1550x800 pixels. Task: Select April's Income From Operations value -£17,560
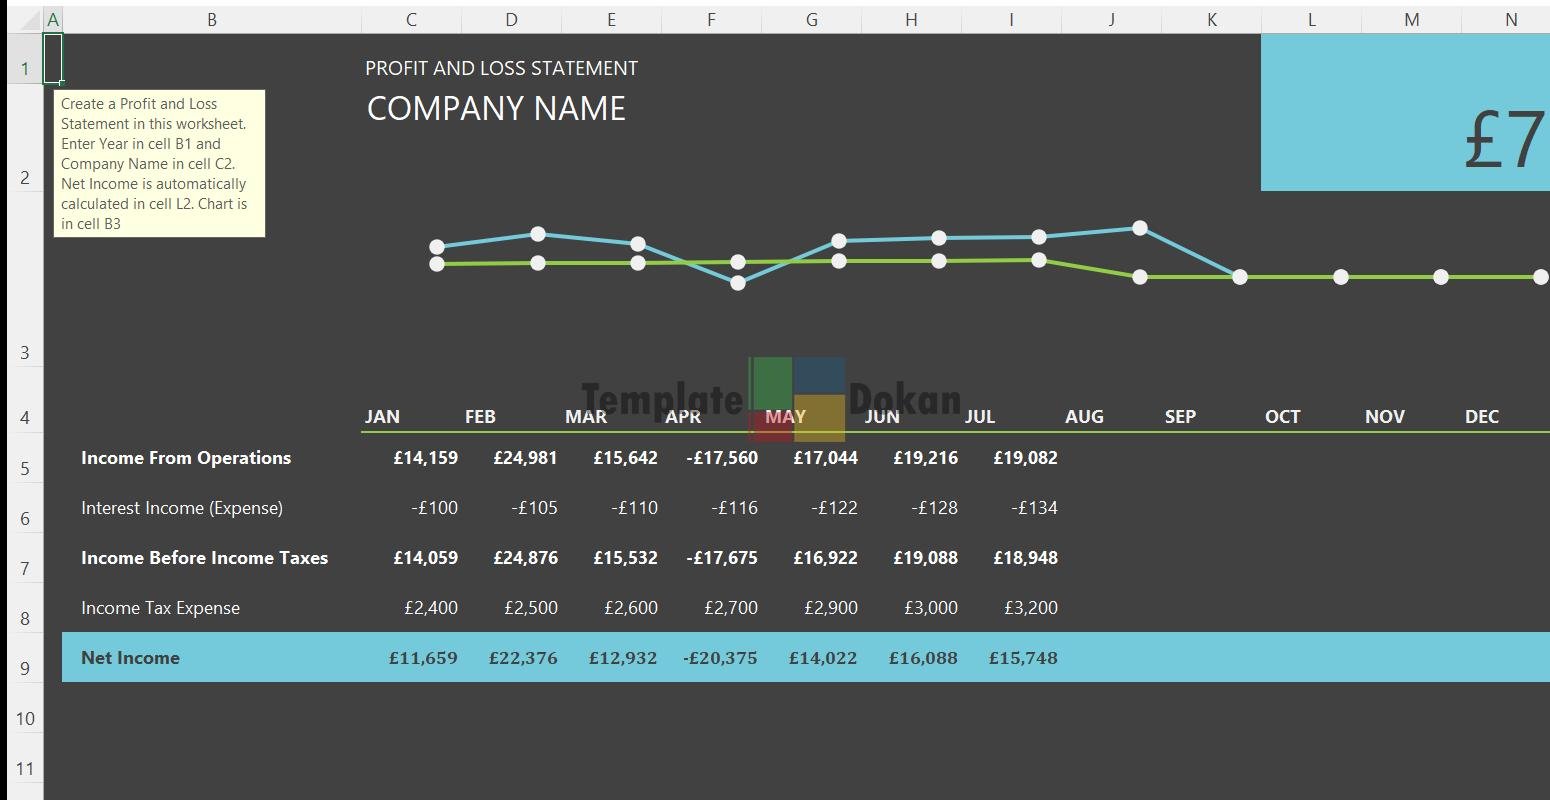click(x=722, y=458)
